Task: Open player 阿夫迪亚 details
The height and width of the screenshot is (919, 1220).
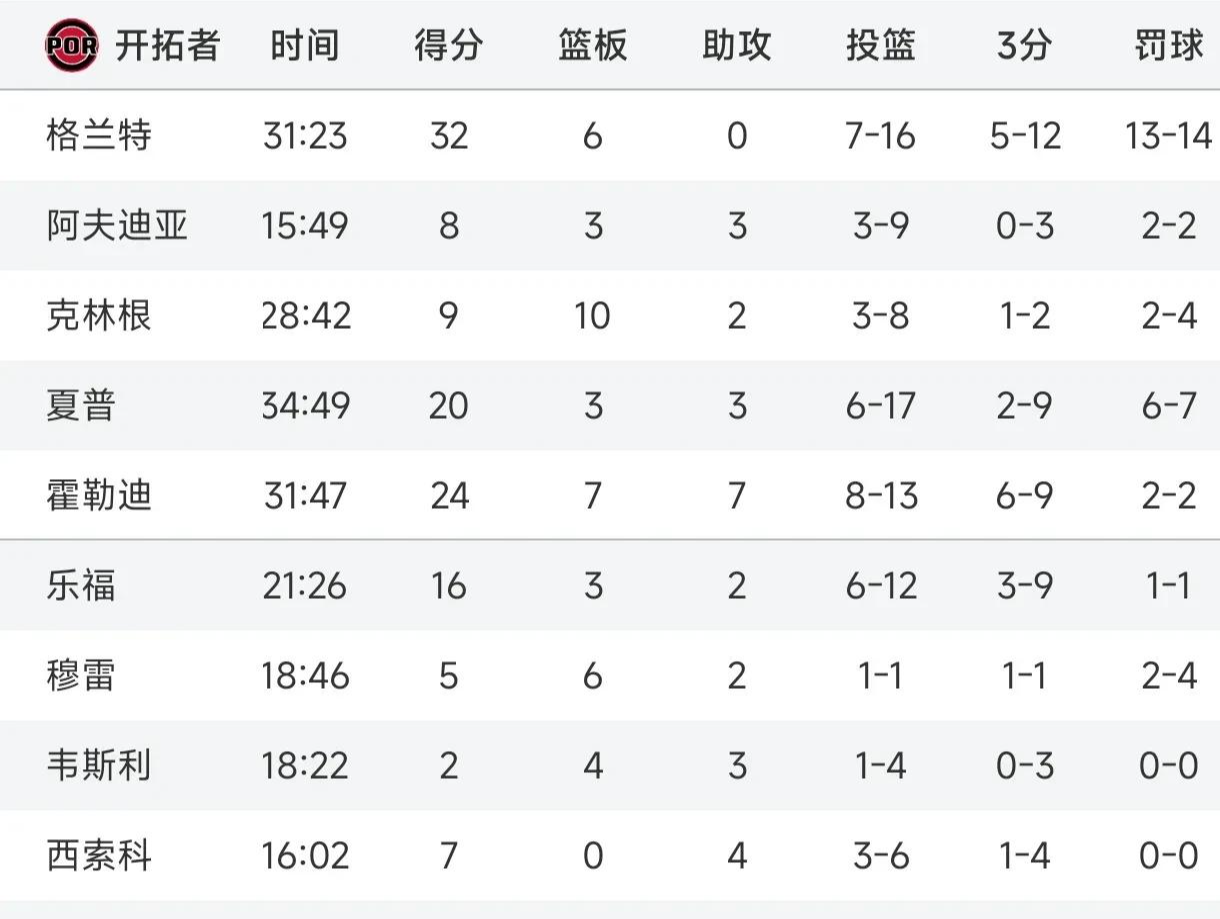Action: pyautogui.click(x=117, y=225)
